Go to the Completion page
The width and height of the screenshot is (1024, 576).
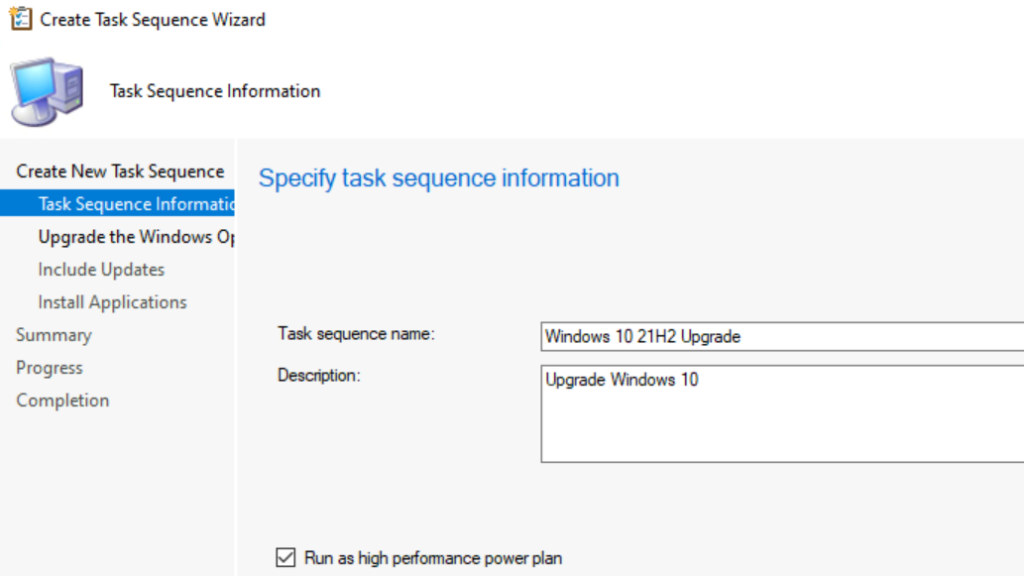pyautogui.click(x=62, y=401)
